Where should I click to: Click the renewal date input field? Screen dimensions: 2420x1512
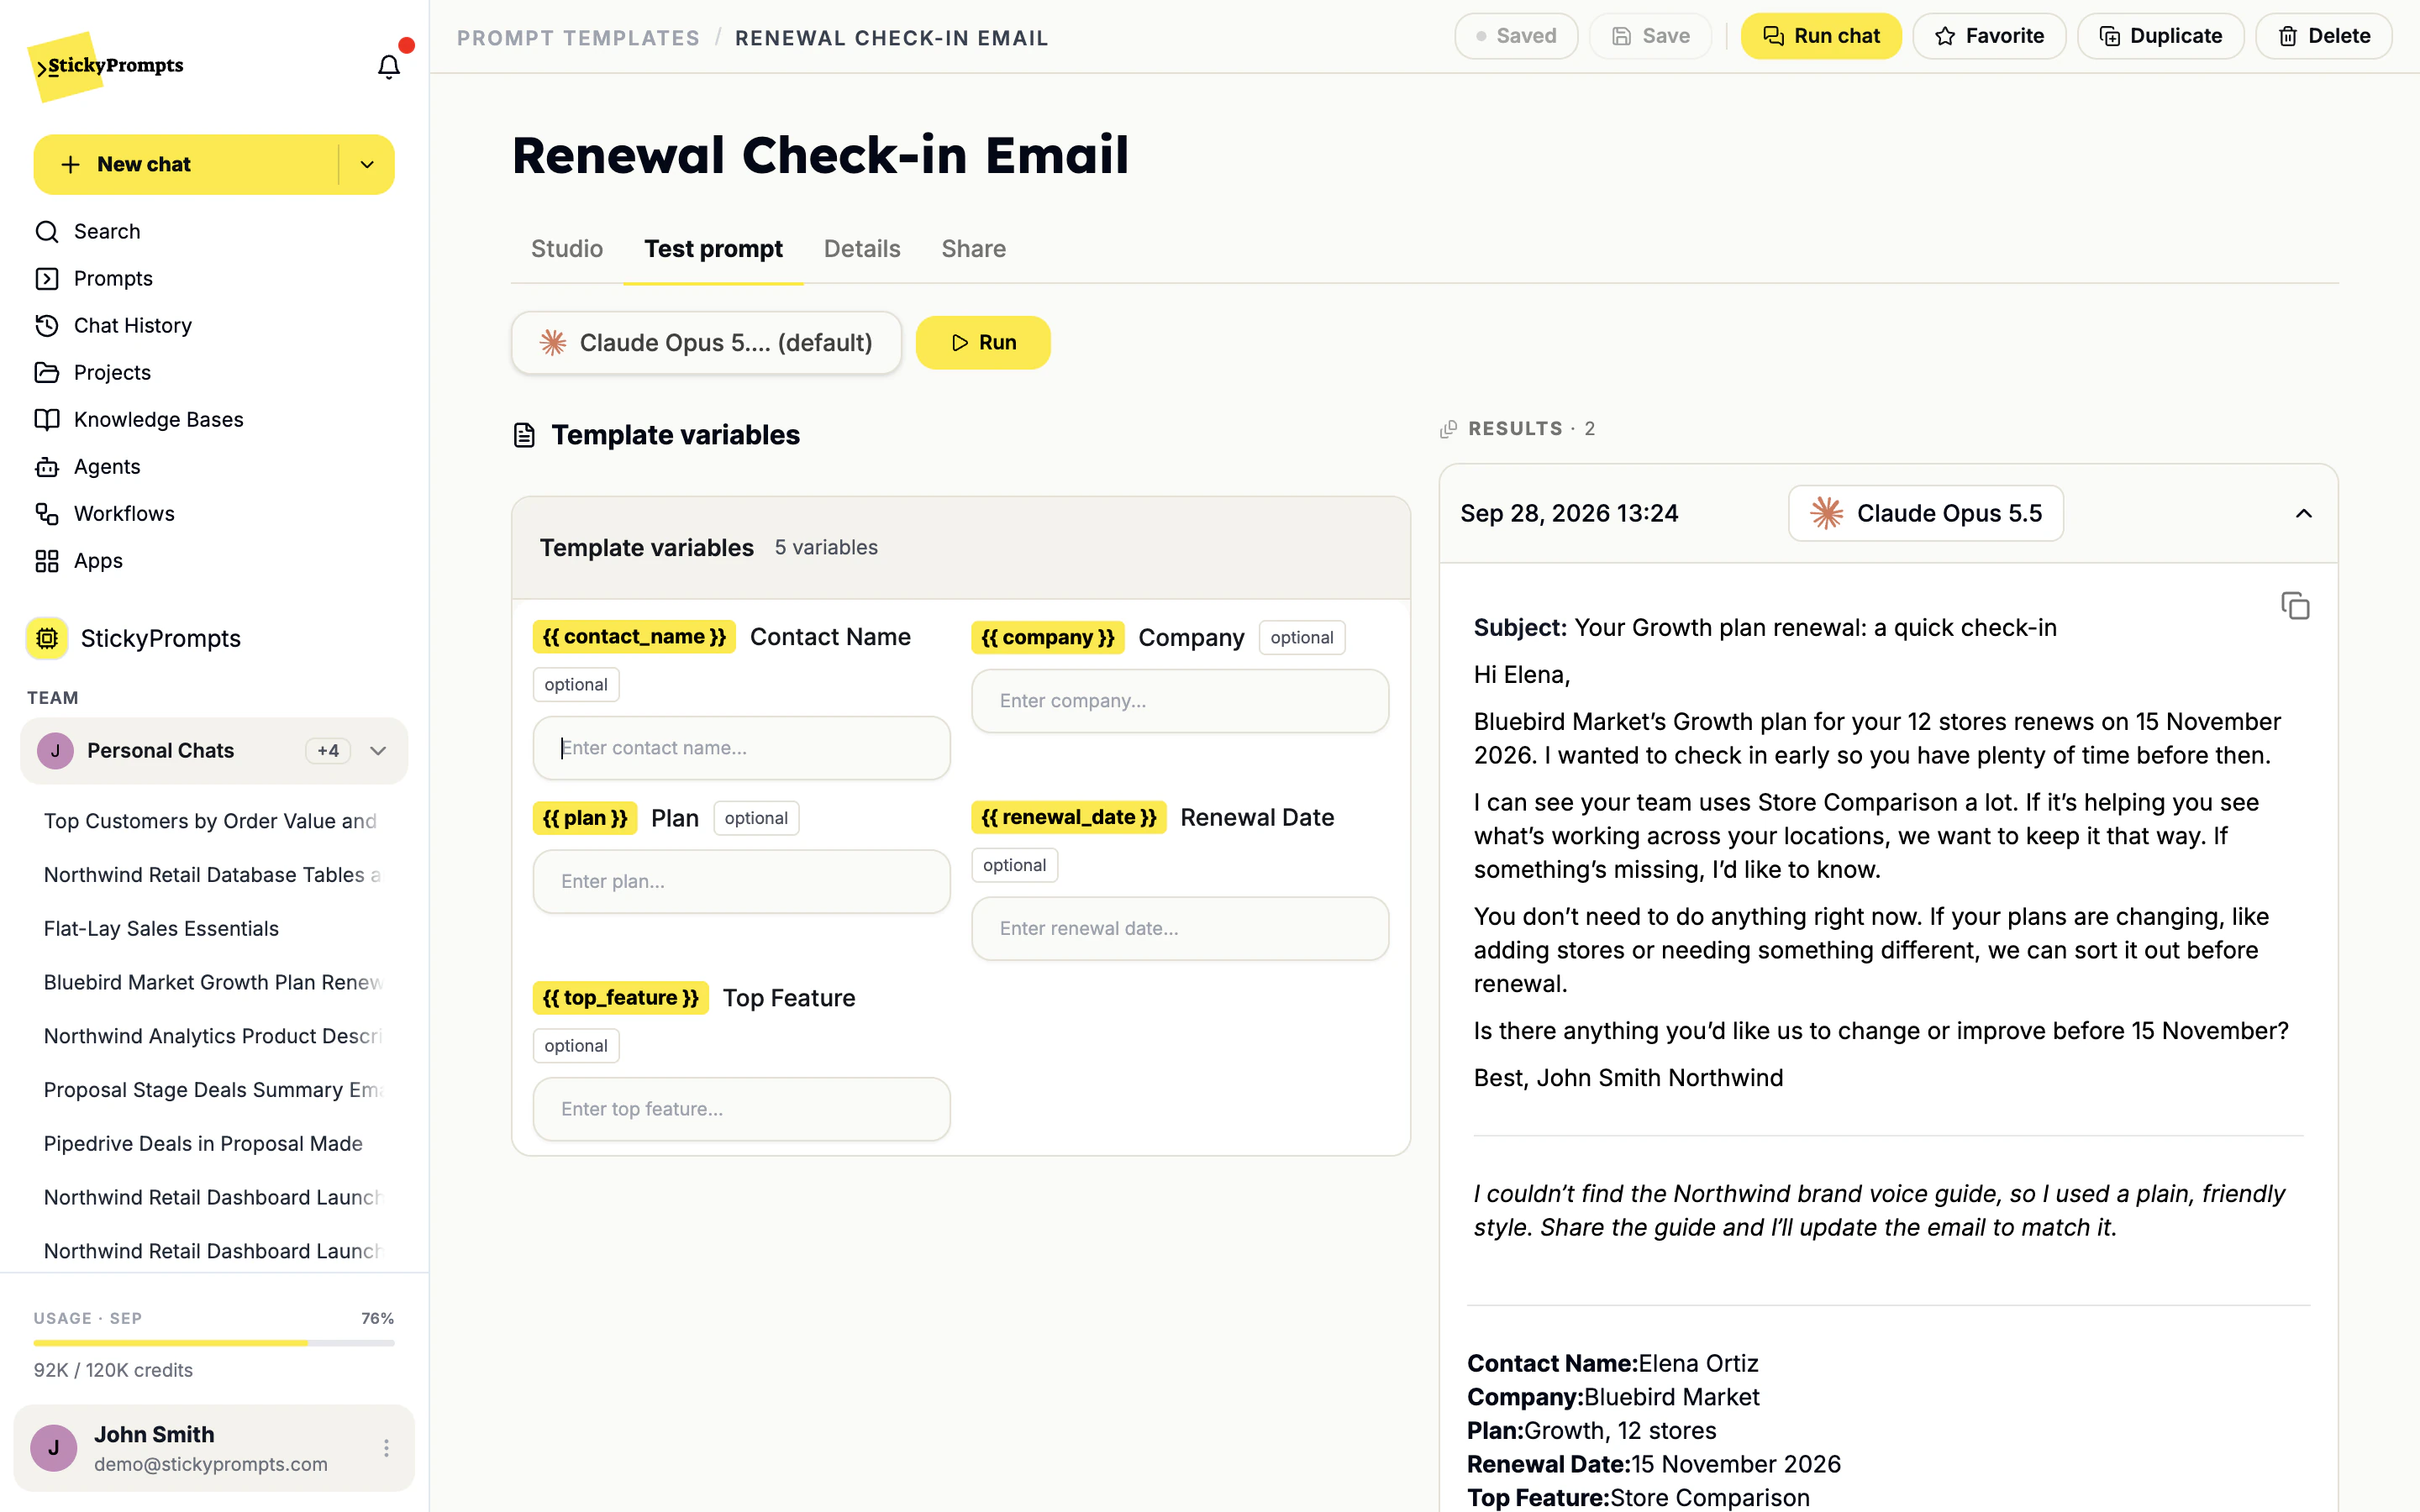(1180, 928)
